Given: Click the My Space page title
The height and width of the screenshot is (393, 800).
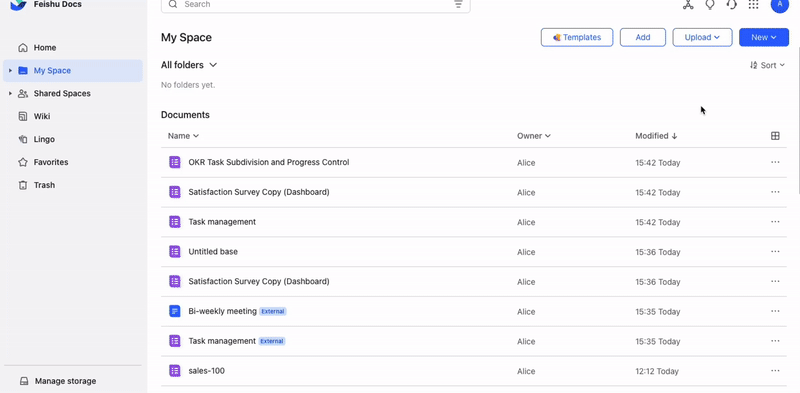Looking at the screenshot, I should [186, 37].
